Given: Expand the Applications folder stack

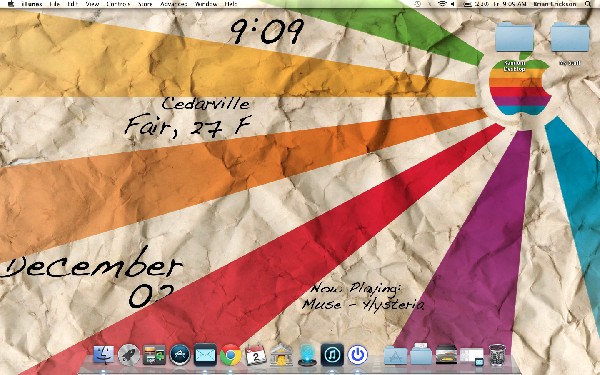Looking at the screenshot, I should pos(395,355).
